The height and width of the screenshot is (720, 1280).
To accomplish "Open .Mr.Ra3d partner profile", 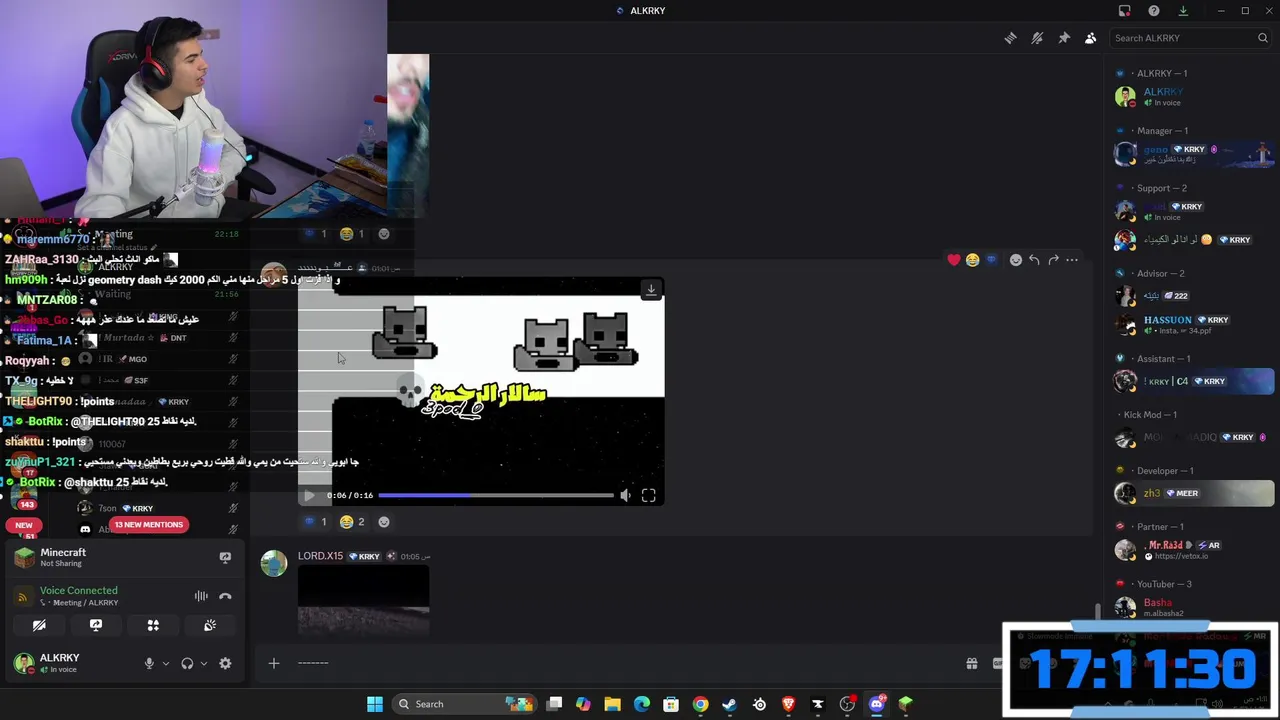I will point(1190,550).
